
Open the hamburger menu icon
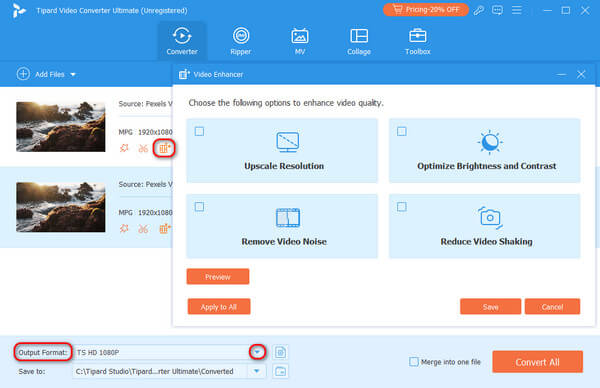pos(517,10)
